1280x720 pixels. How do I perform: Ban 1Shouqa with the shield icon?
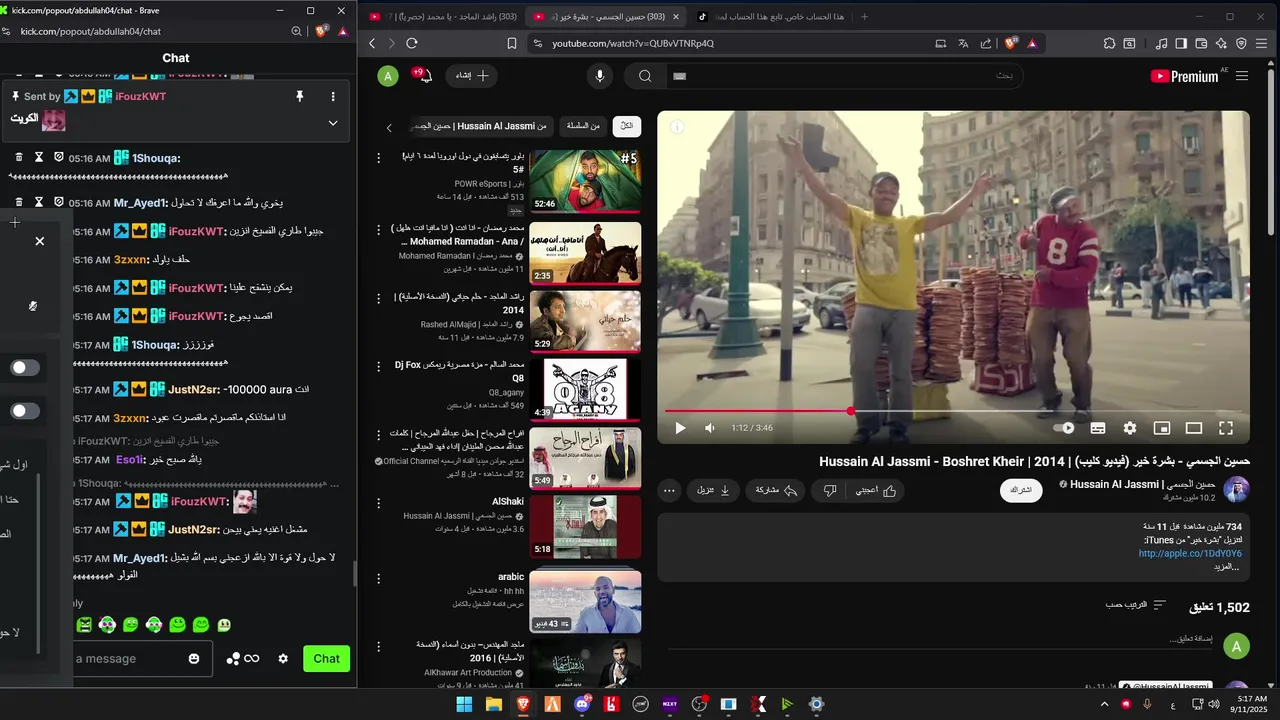point(59,157)
